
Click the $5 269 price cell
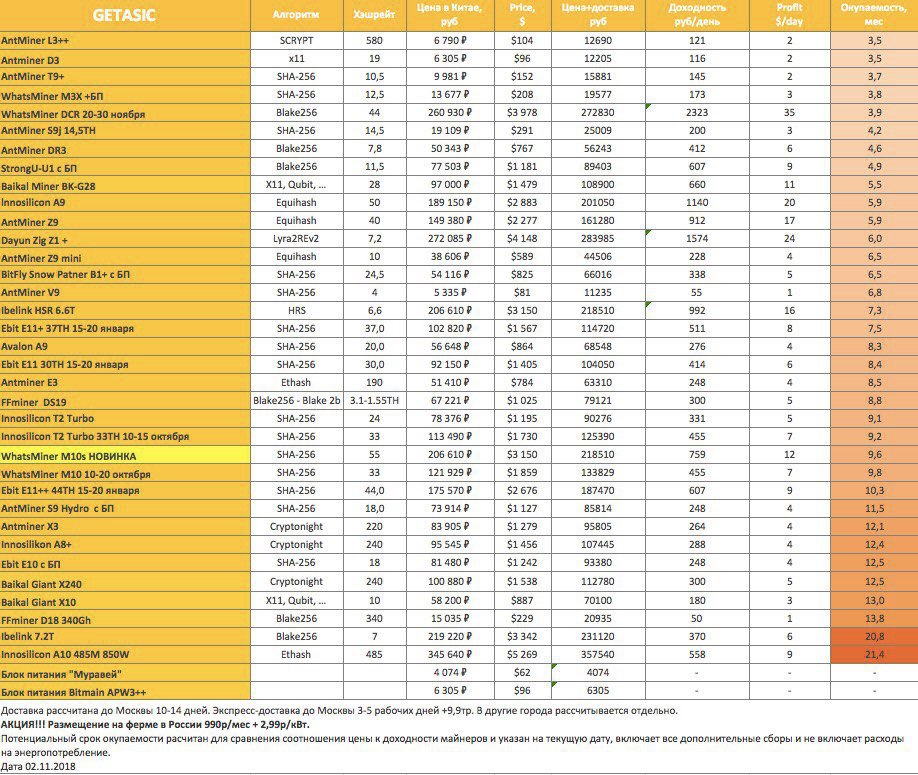point(523,655)
